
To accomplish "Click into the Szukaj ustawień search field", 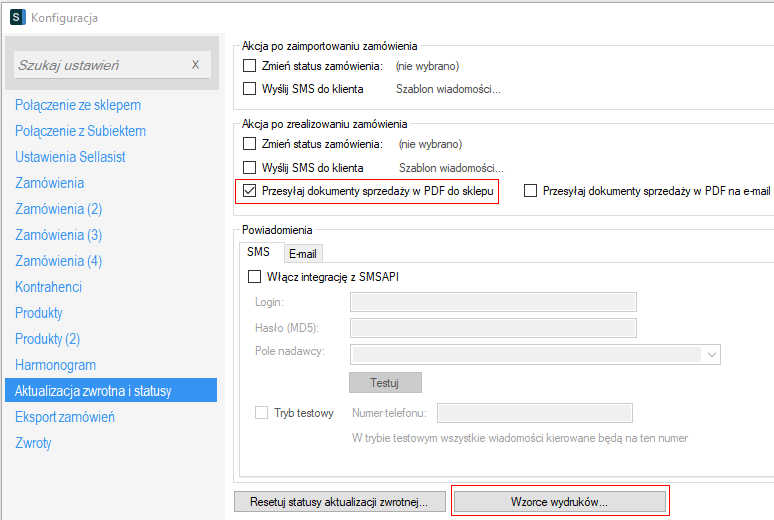I will pos(100,65).
